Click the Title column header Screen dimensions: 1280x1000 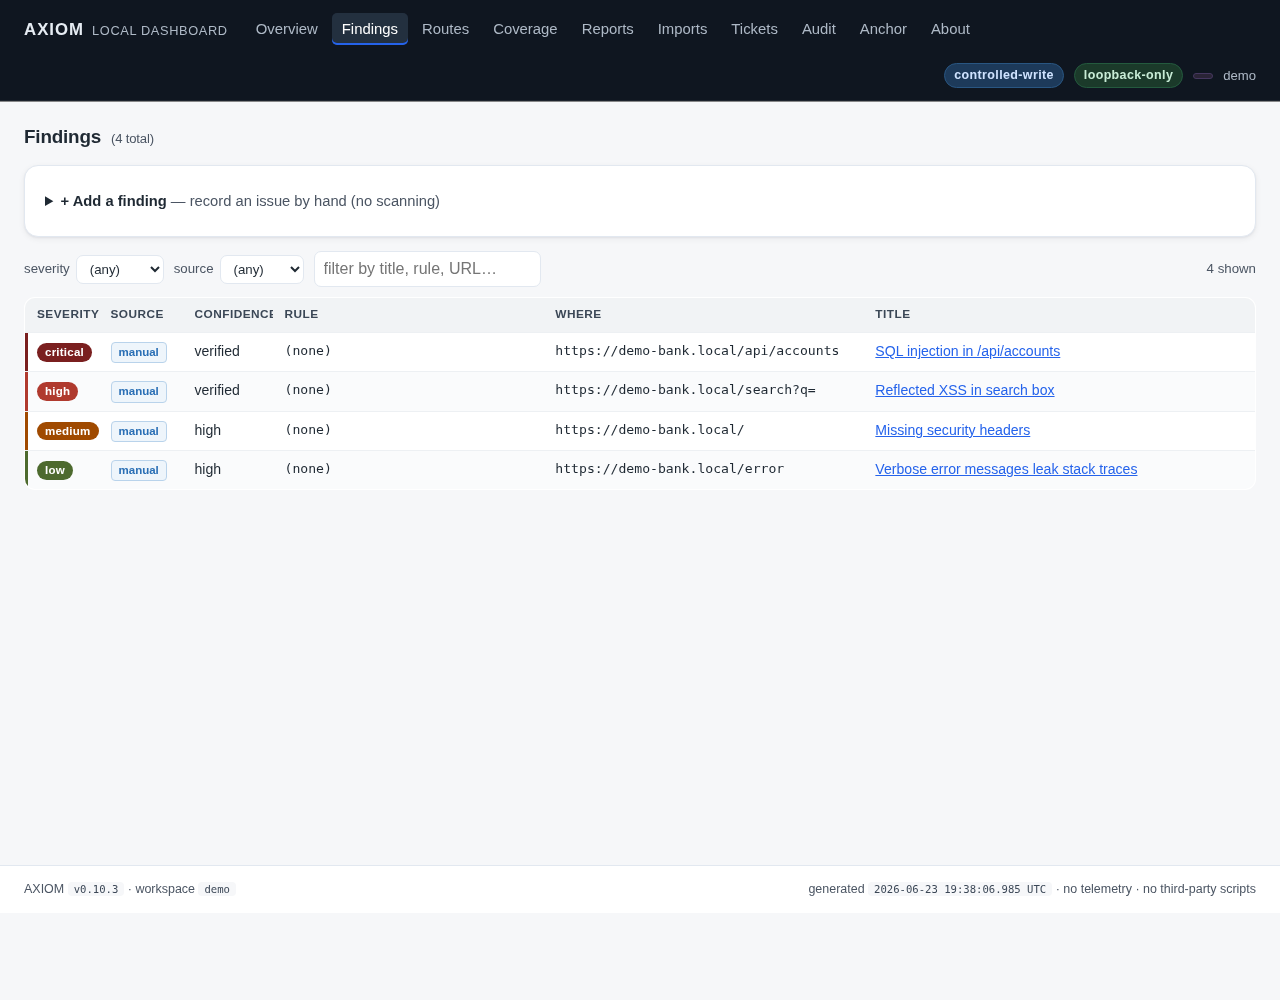893,314
